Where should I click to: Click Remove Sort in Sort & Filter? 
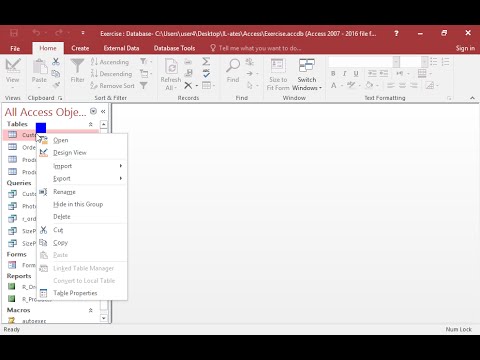click(x=112, y=86)
